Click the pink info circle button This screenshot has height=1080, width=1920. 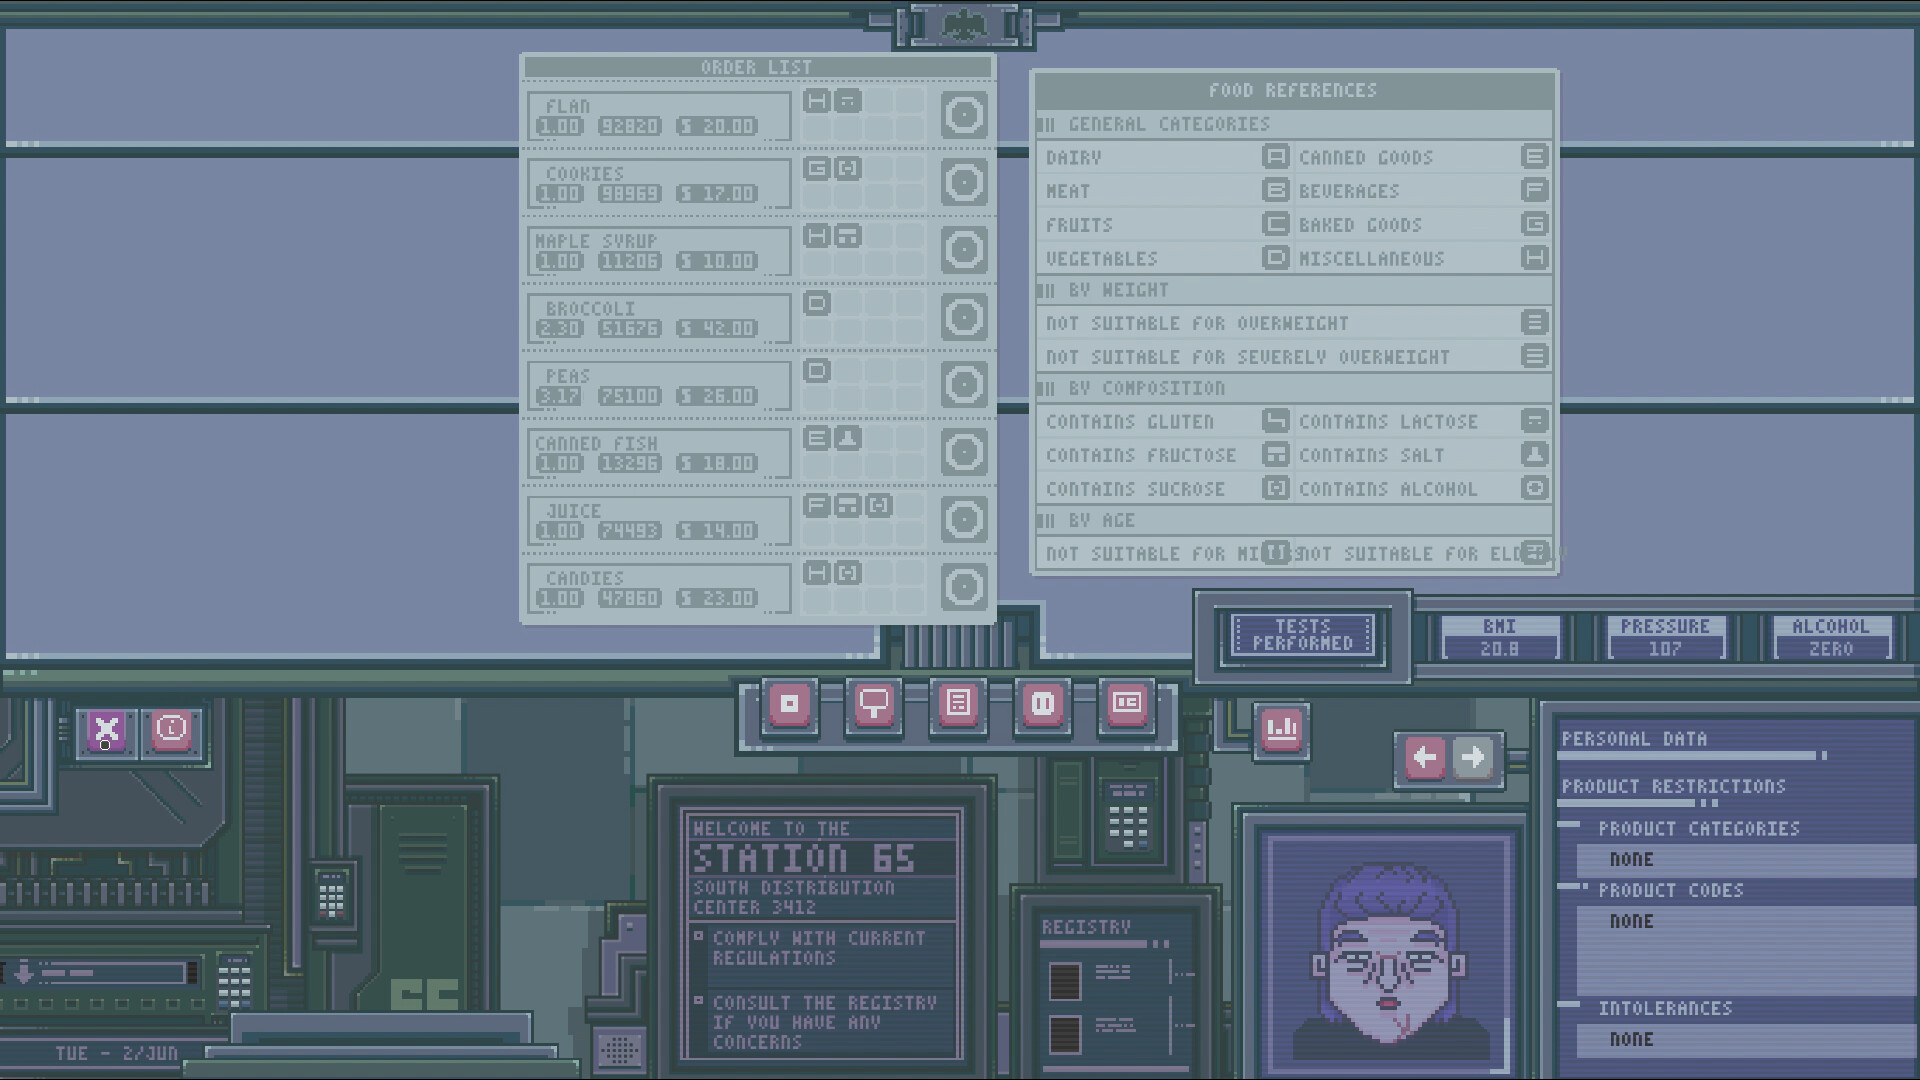point(172,730)
